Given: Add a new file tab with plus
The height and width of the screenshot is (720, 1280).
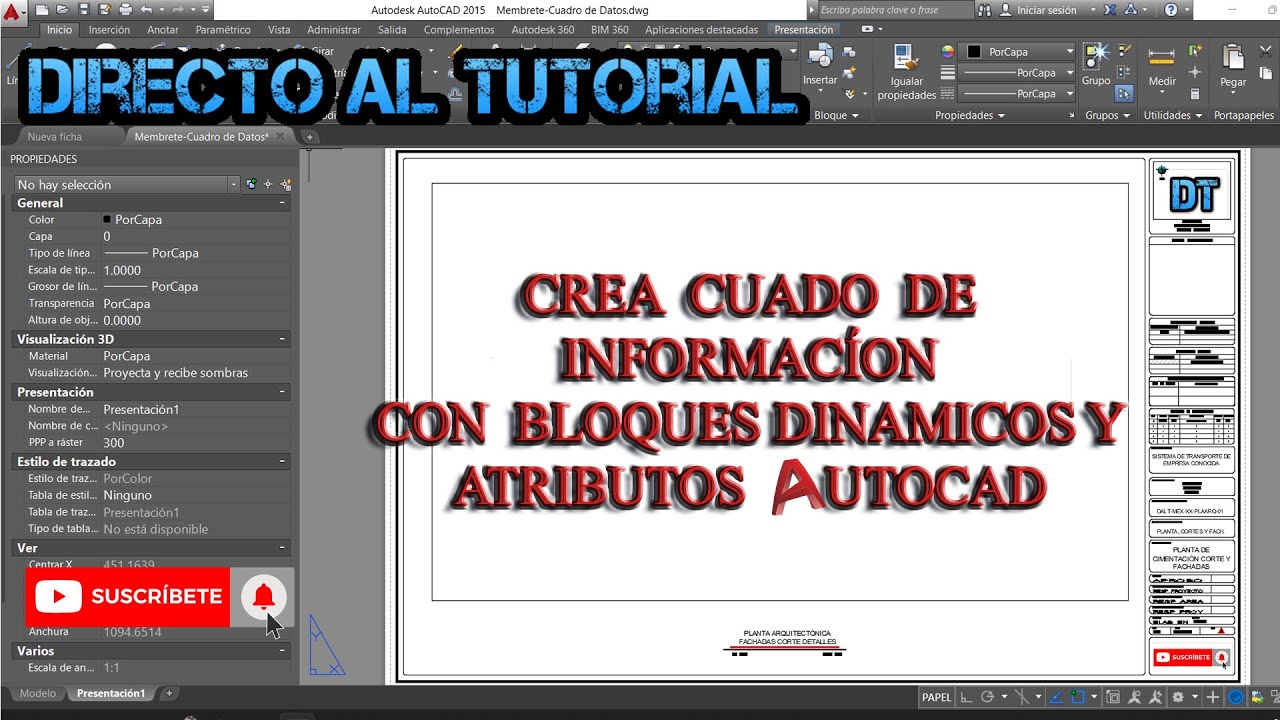Looking at the screenshot, I should coord(309,136).
